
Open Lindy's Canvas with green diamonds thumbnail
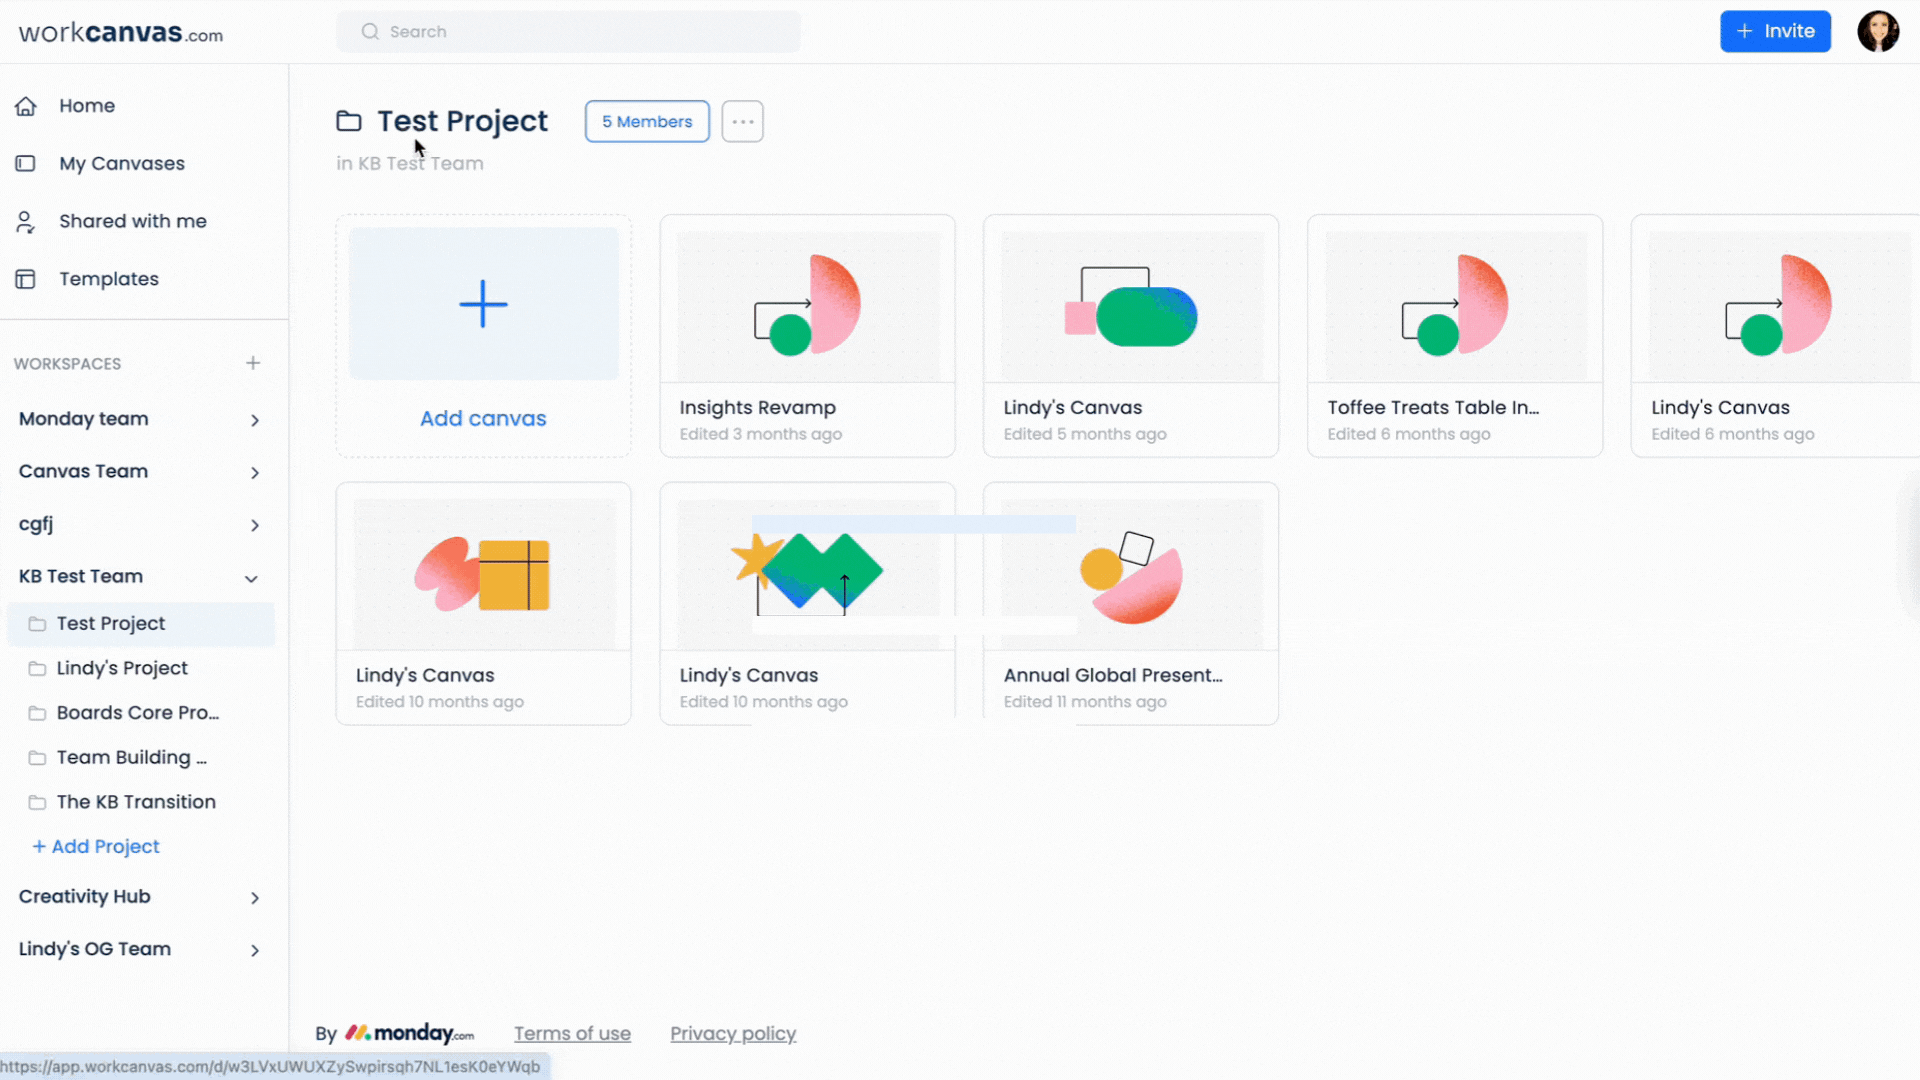(x=808, y=604)
